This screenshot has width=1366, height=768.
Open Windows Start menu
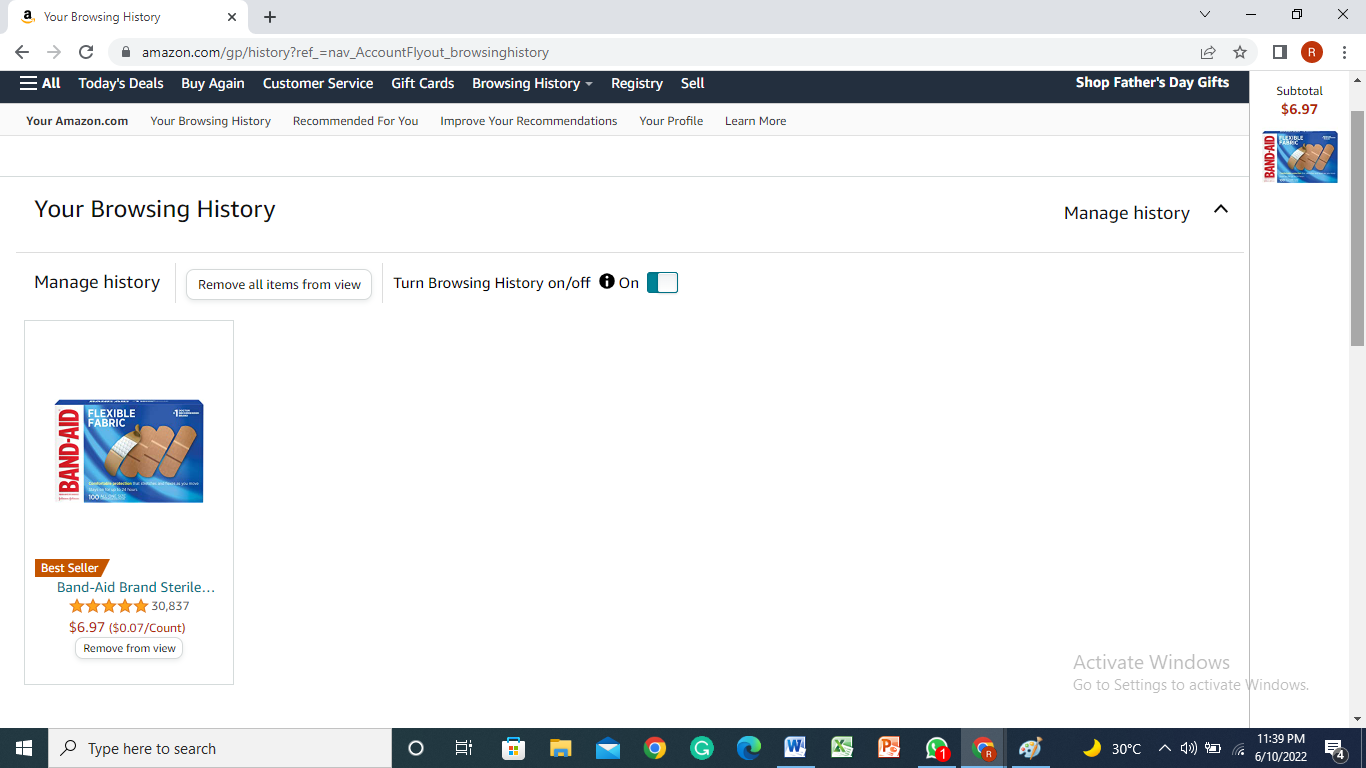[24, 748]
